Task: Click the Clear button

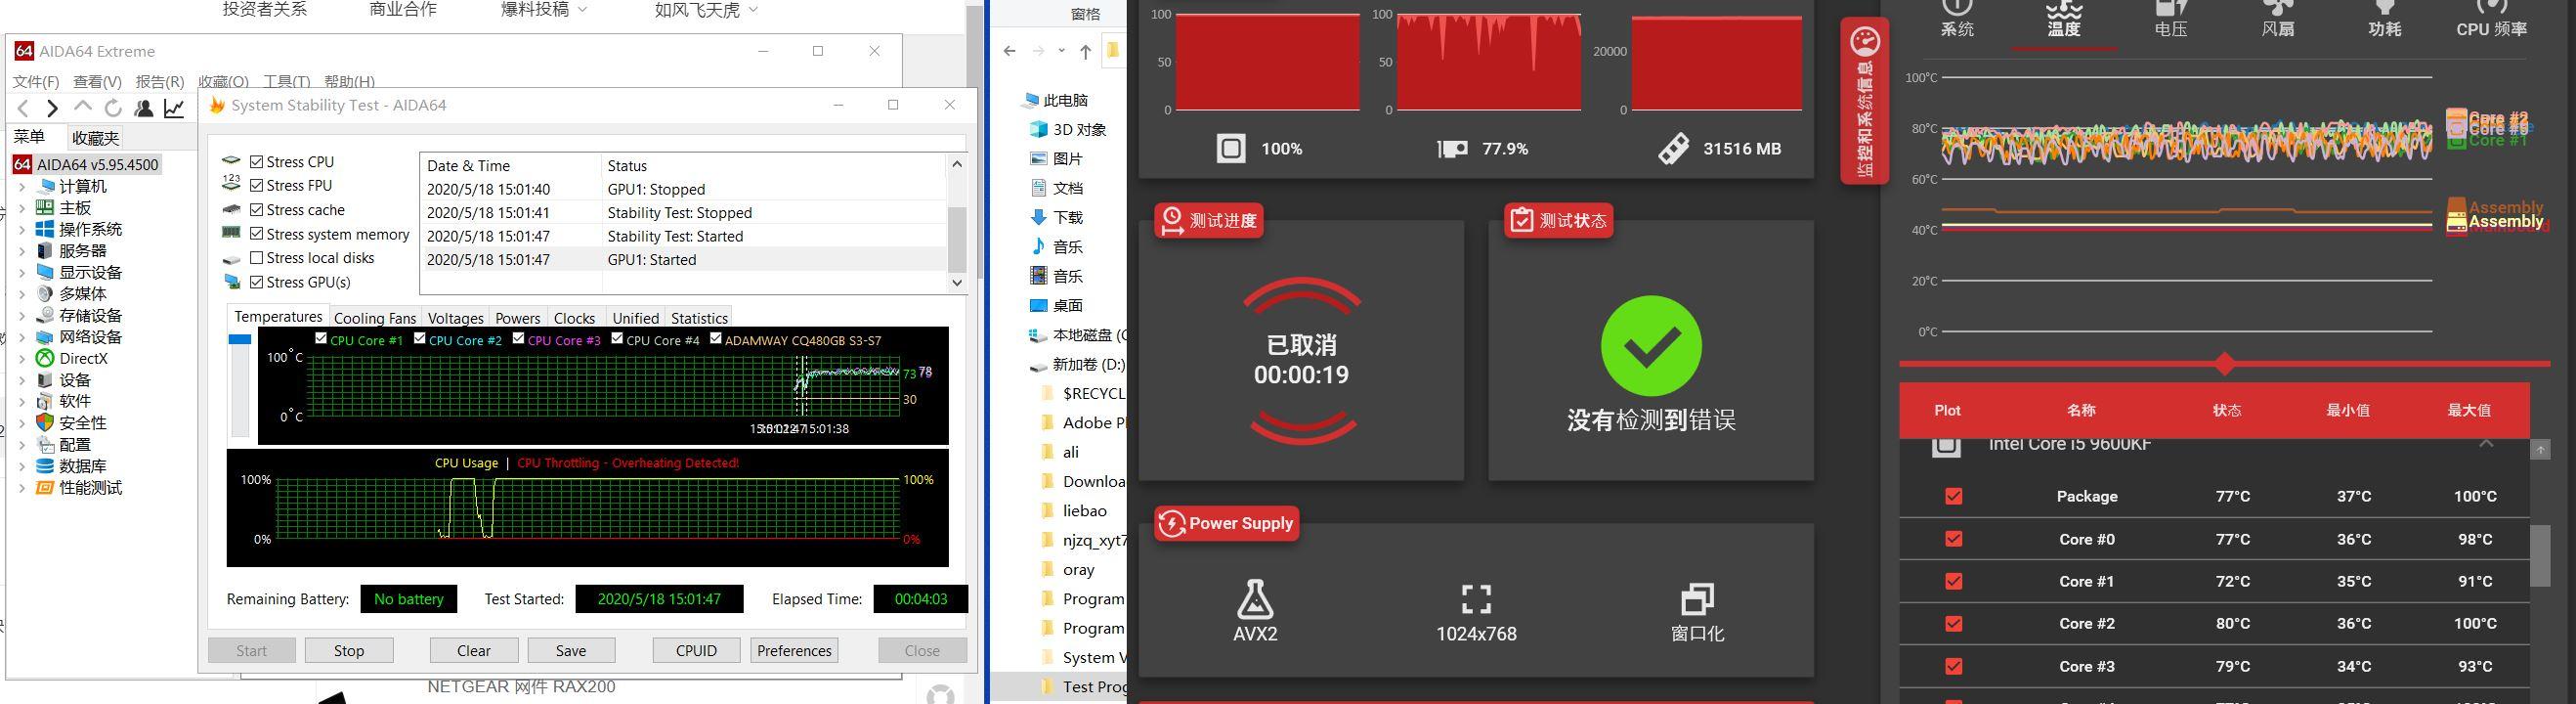Action: point(474,650)
